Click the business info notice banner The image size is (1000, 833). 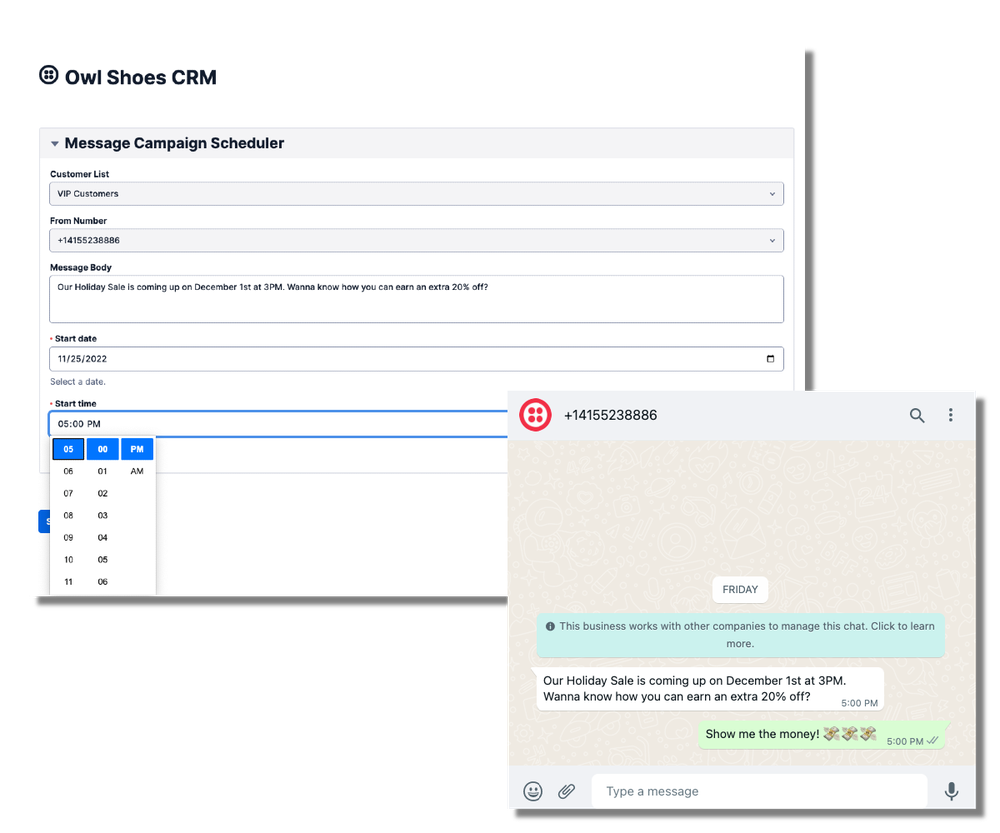(740, 635)
